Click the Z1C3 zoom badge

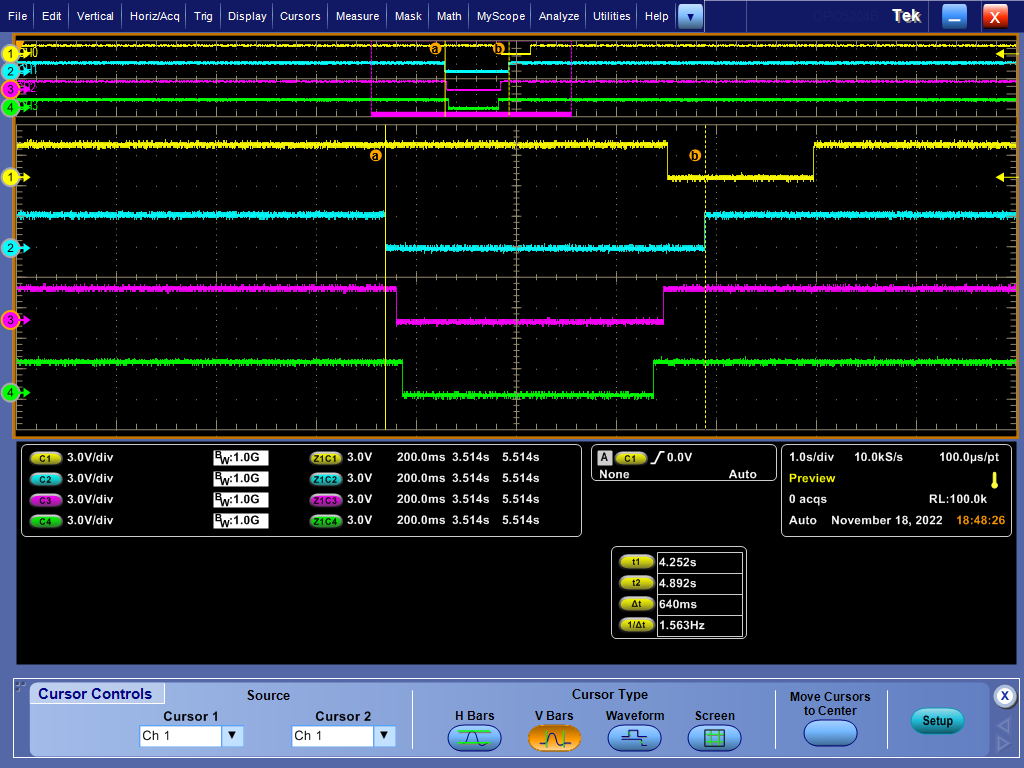(x=325, y=500)
